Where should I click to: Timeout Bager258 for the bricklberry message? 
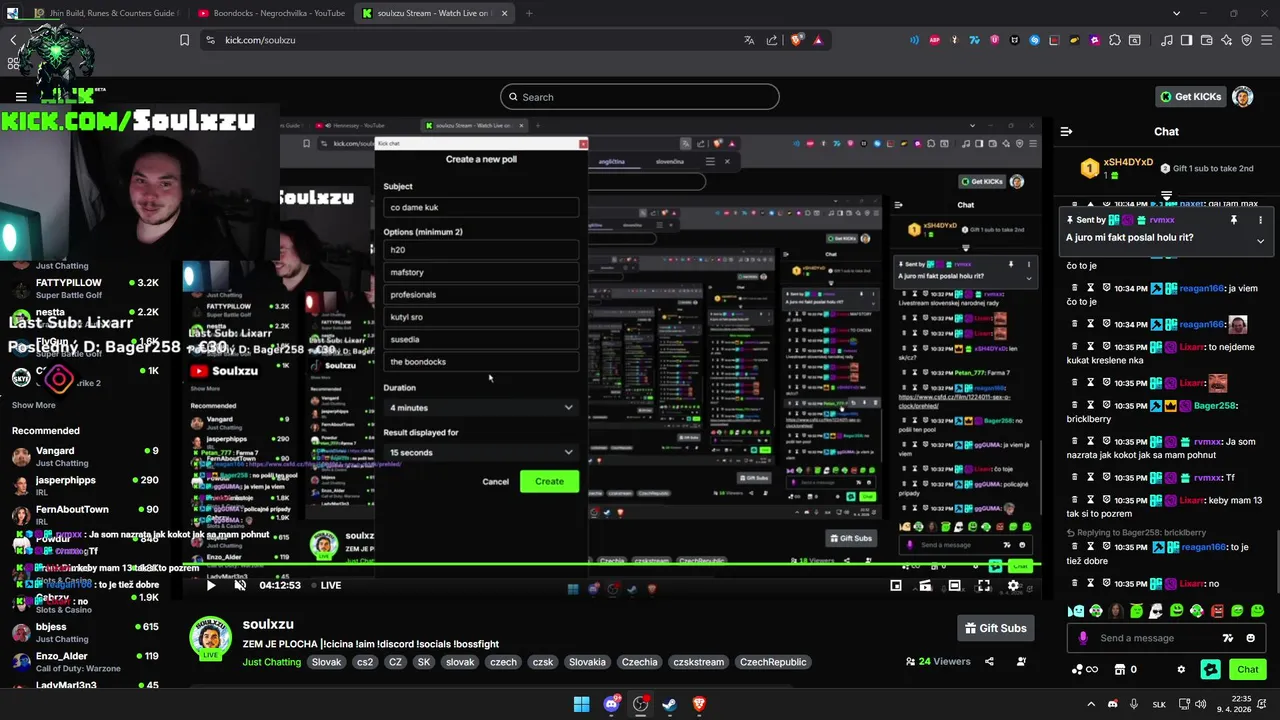point(1091,406)
